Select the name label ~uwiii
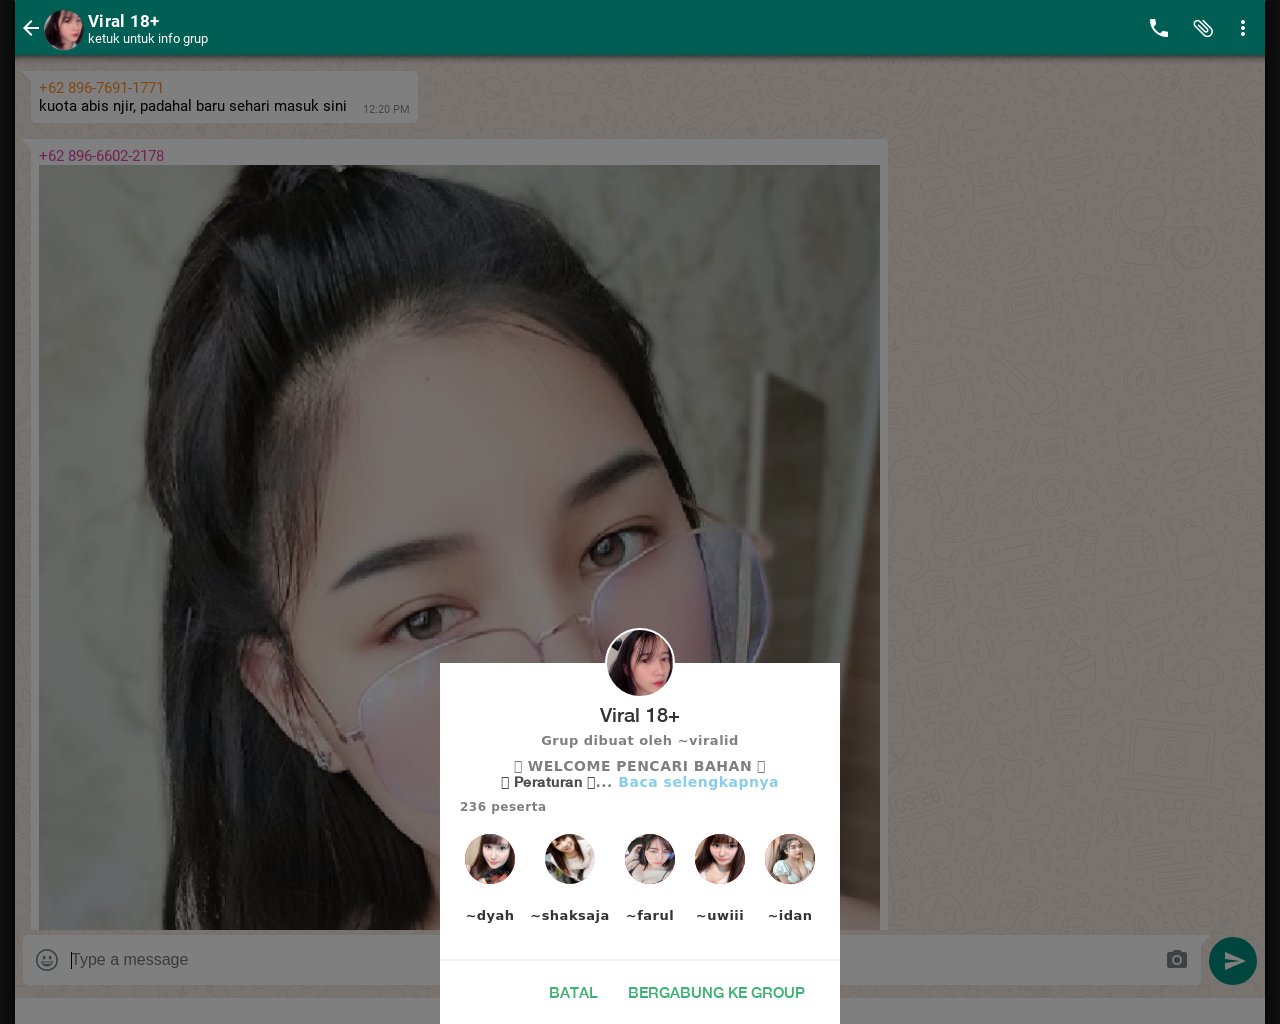Screen dimensions: 1280x1024 coord(720,916)
